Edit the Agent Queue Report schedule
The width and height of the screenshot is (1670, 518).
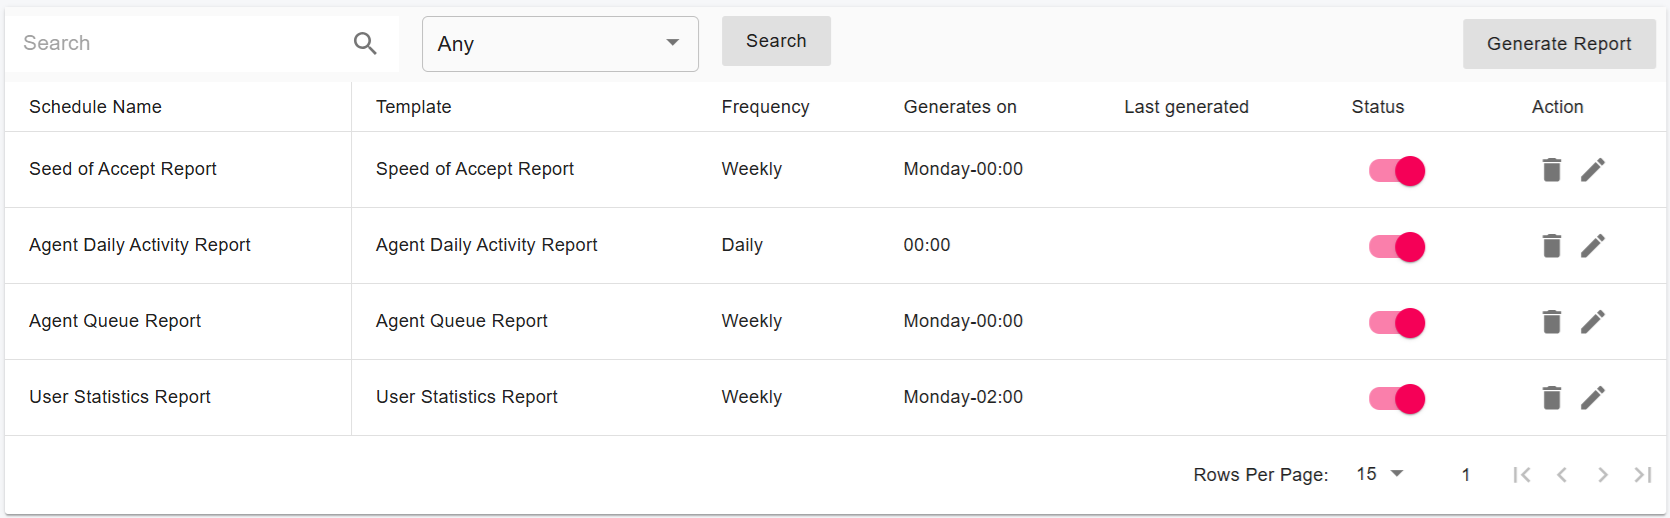(x=1593, y=322)
